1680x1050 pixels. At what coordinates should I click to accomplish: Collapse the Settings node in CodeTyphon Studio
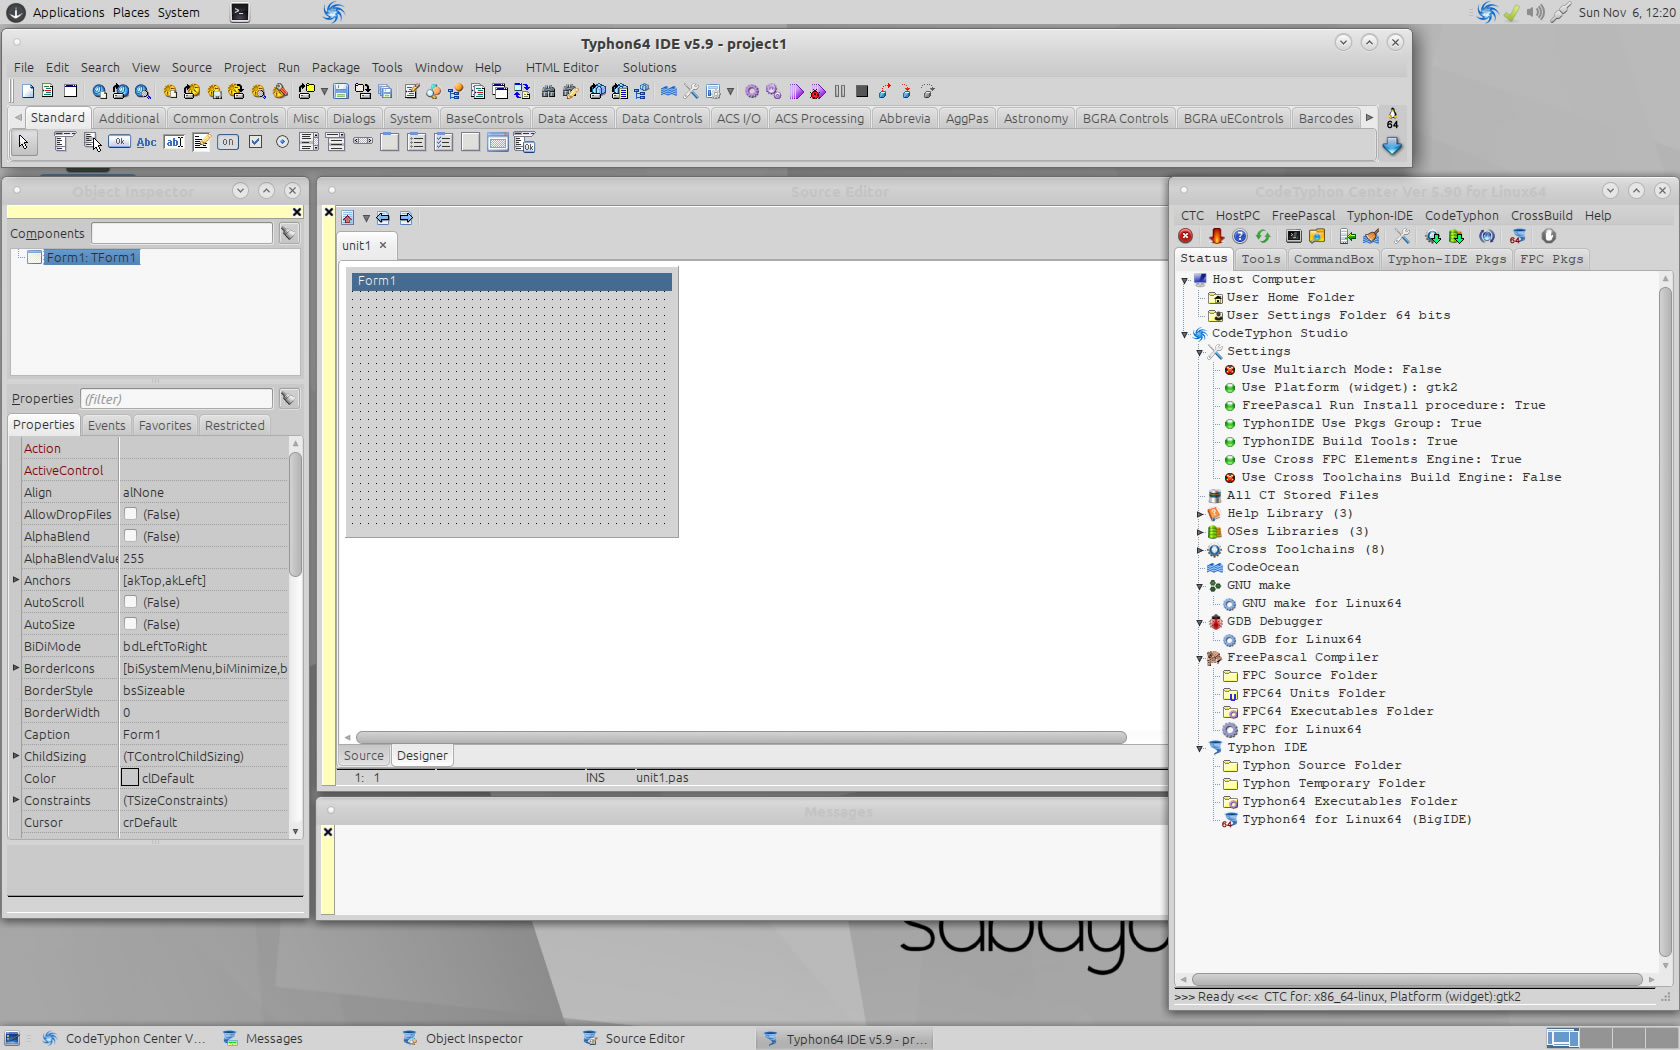click(1200, 352)
